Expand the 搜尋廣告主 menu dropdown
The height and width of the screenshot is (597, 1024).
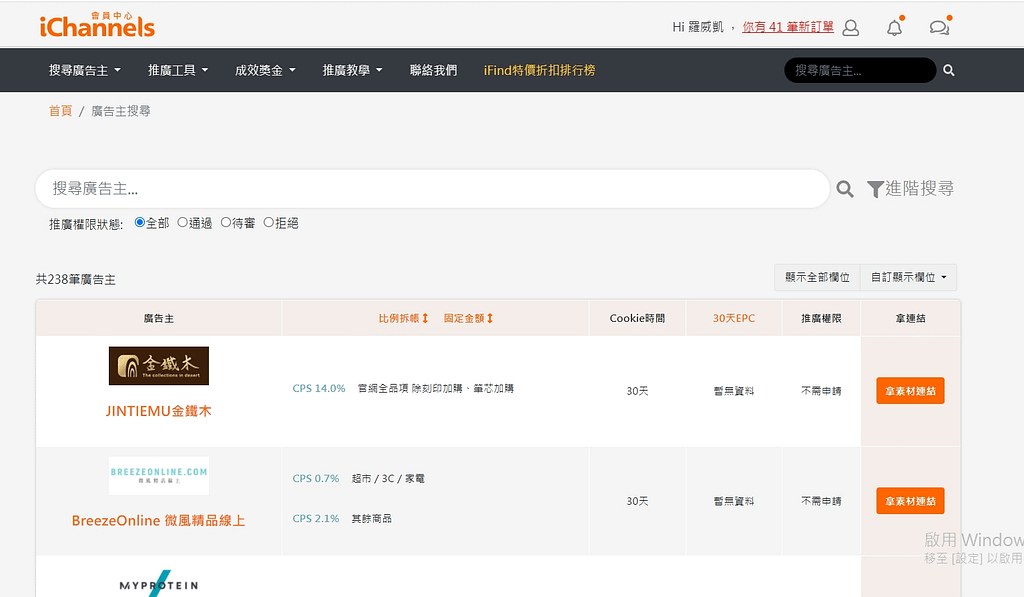[85, 70]
